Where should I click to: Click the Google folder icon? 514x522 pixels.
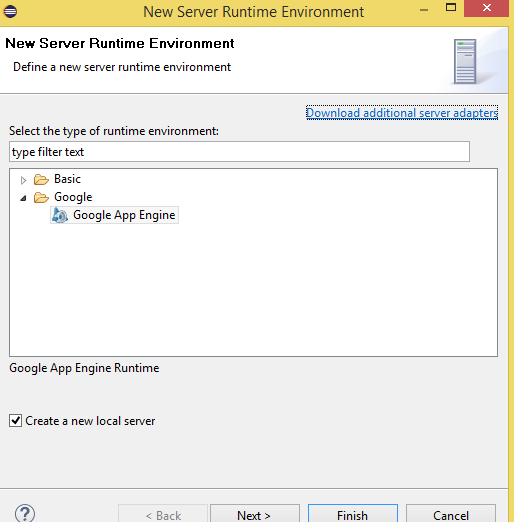point(41,197)
